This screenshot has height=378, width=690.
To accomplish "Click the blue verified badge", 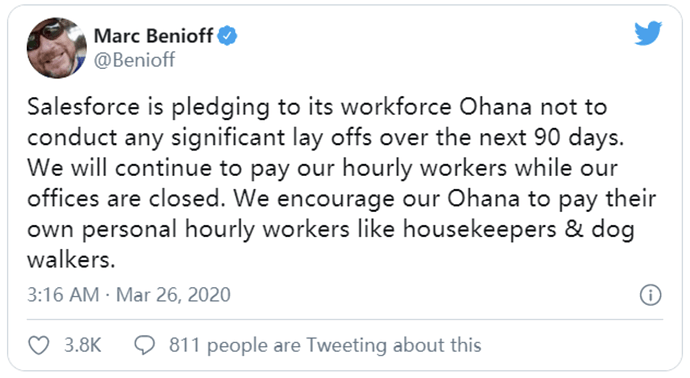I will [x=228, y=36].
